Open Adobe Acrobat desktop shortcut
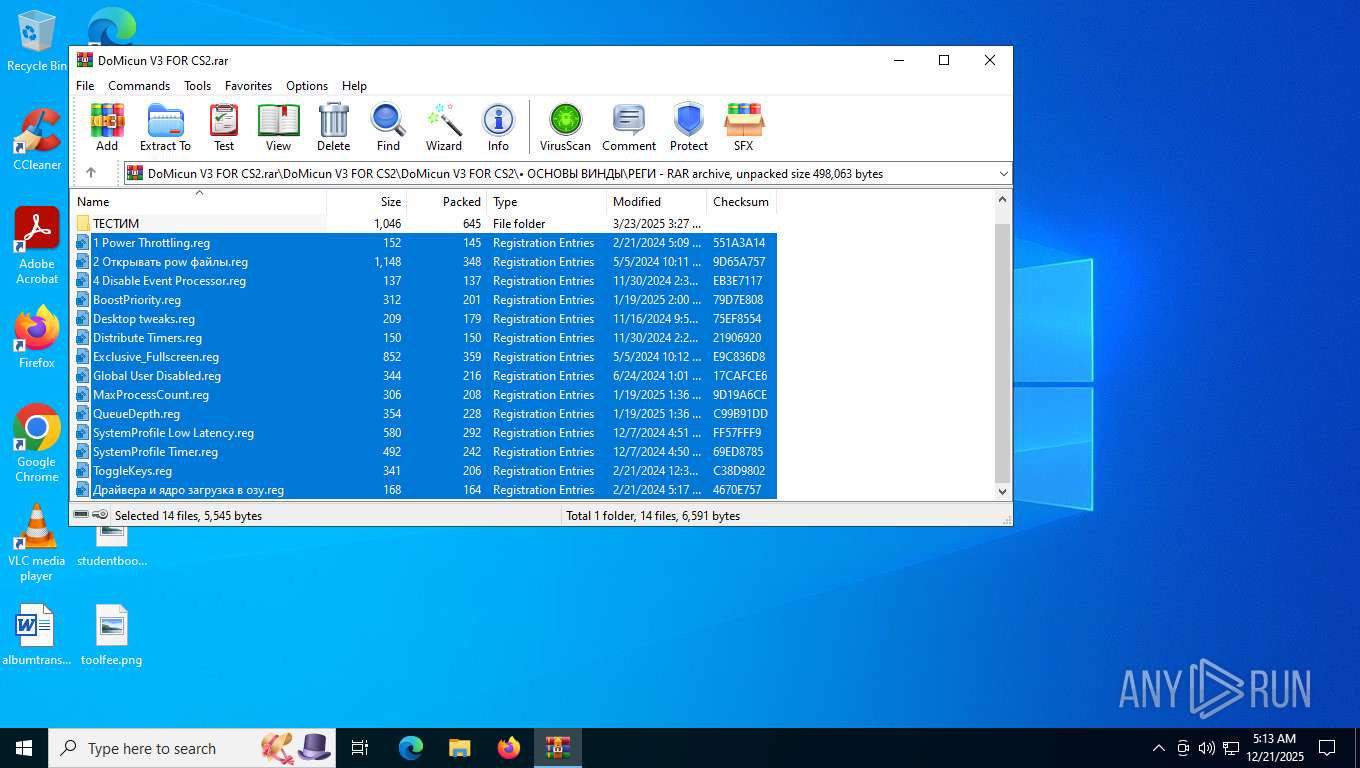The width and height of the screenshot is (1360, 768). point(37,246)
